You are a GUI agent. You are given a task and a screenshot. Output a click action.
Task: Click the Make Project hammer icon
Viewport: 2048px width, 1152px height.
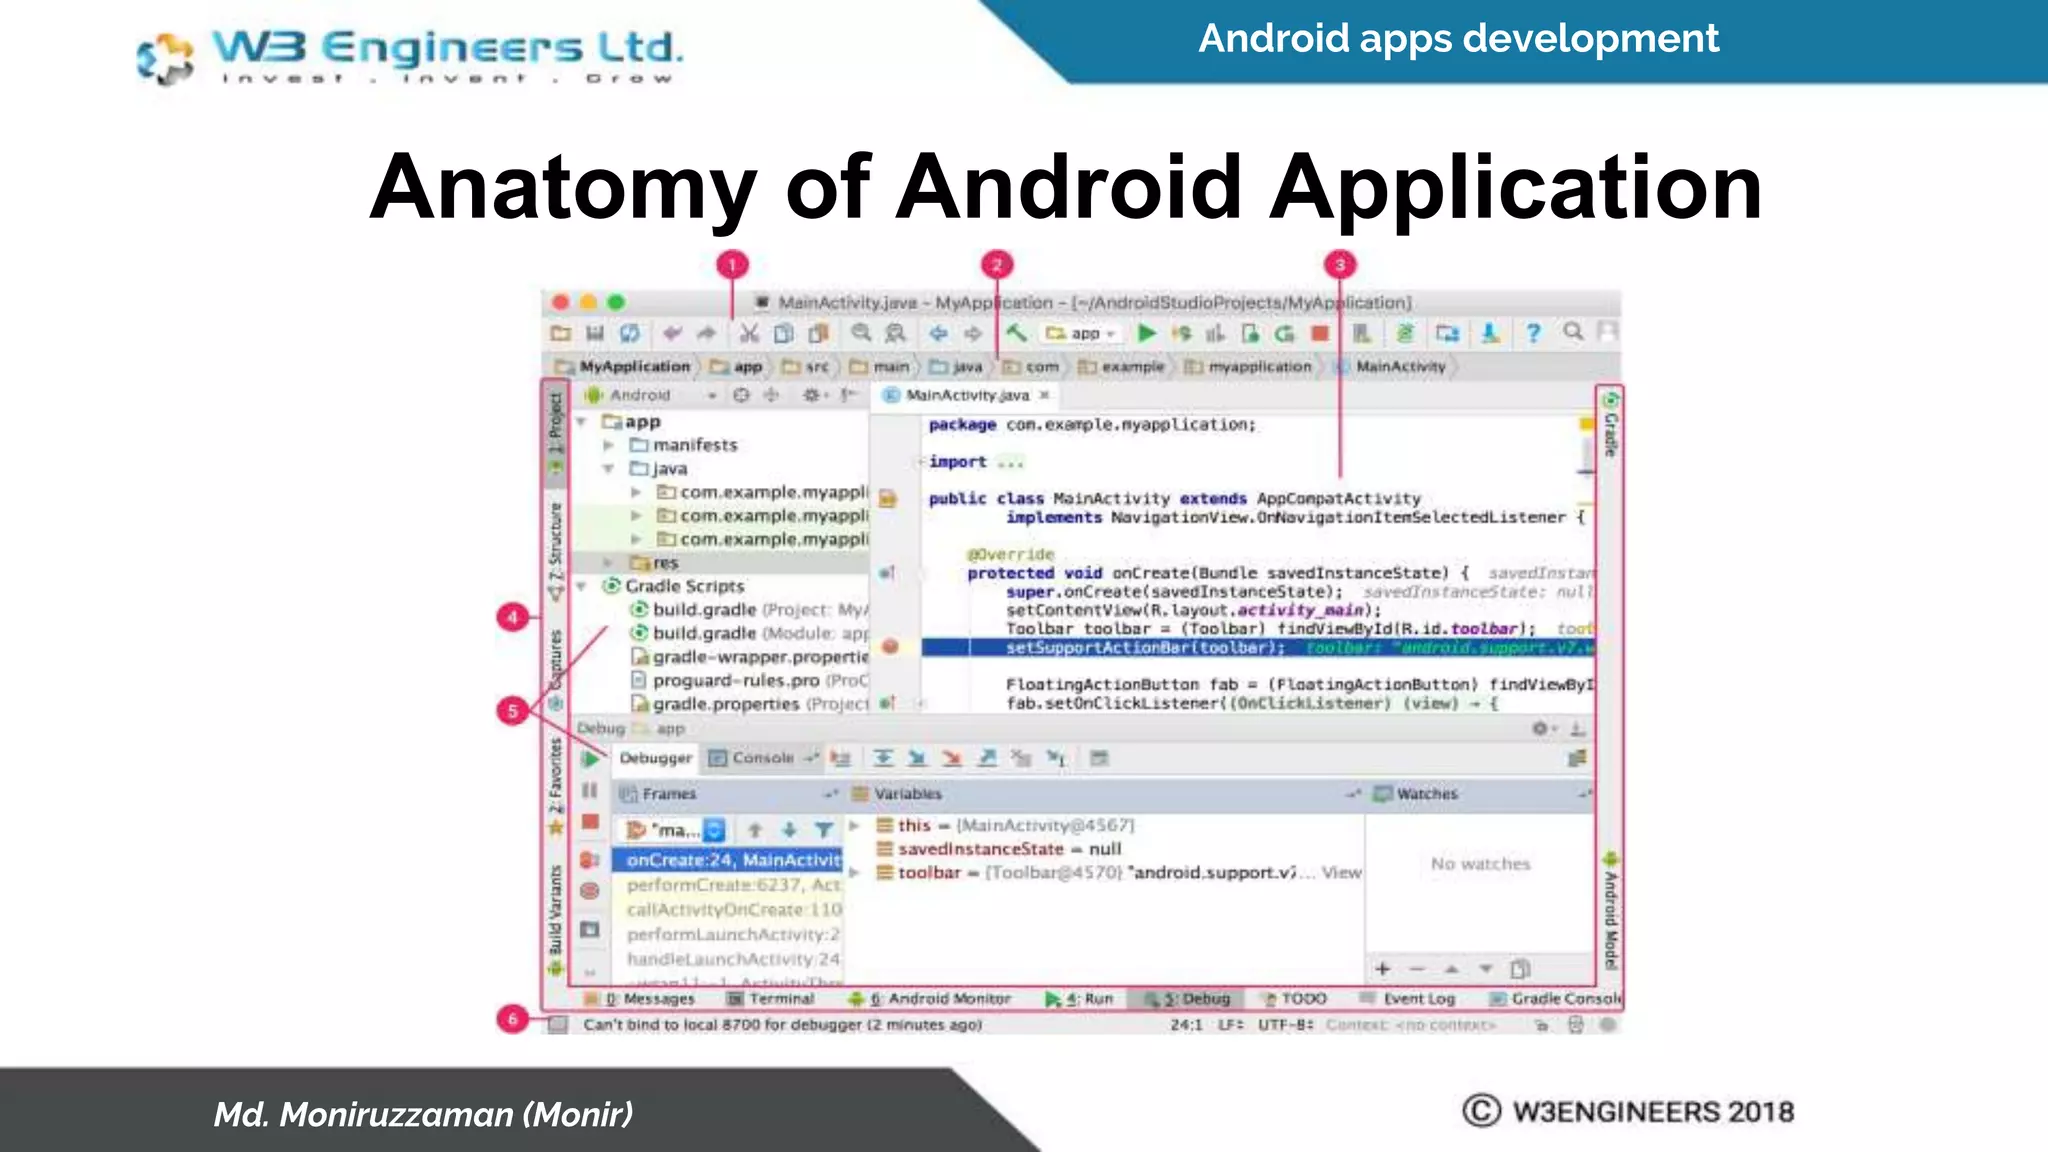[x=1016, y=333]
